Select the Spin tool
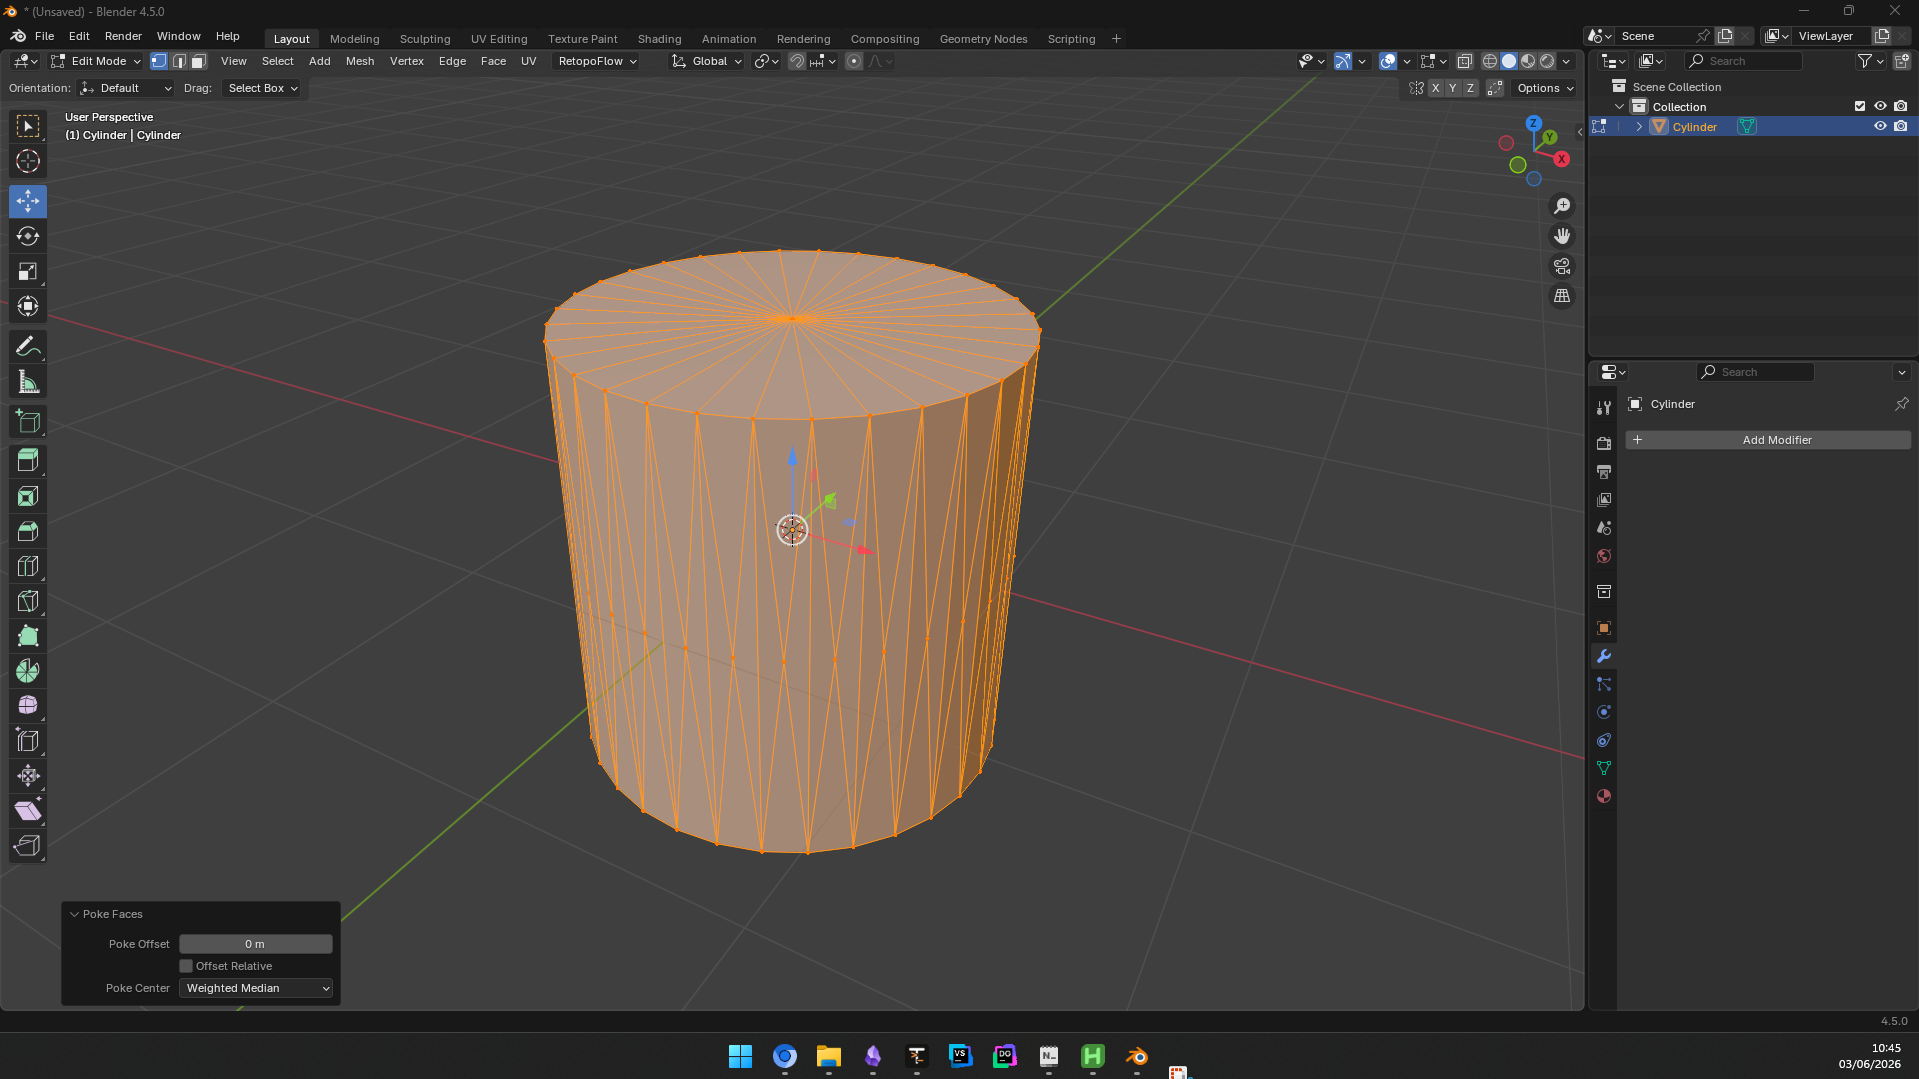Image resolution: width=1919 pixels, height=1079 pixels. click(28, 671)
